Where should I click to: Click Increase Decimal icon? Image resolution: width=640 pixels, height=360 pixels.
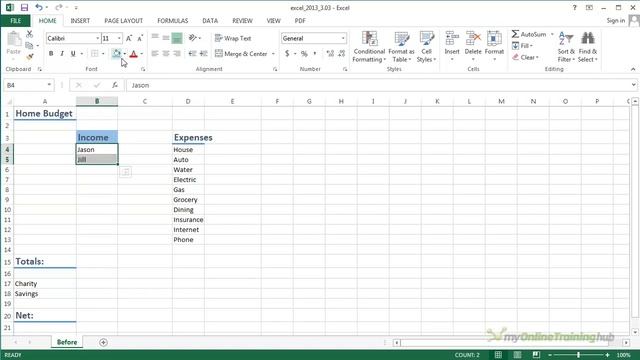[x=330, y=53]
